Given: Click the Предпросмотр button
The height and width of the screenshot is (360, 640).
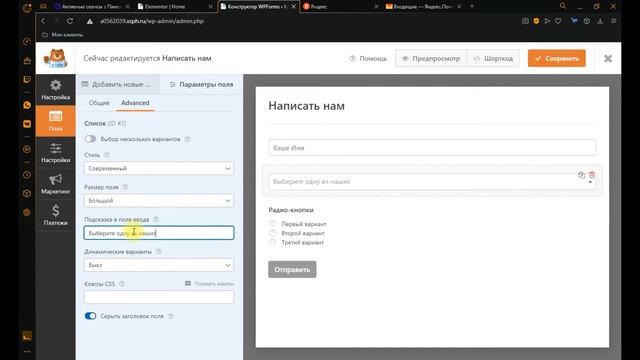Looking at the screenshot, I should (431, 58).
